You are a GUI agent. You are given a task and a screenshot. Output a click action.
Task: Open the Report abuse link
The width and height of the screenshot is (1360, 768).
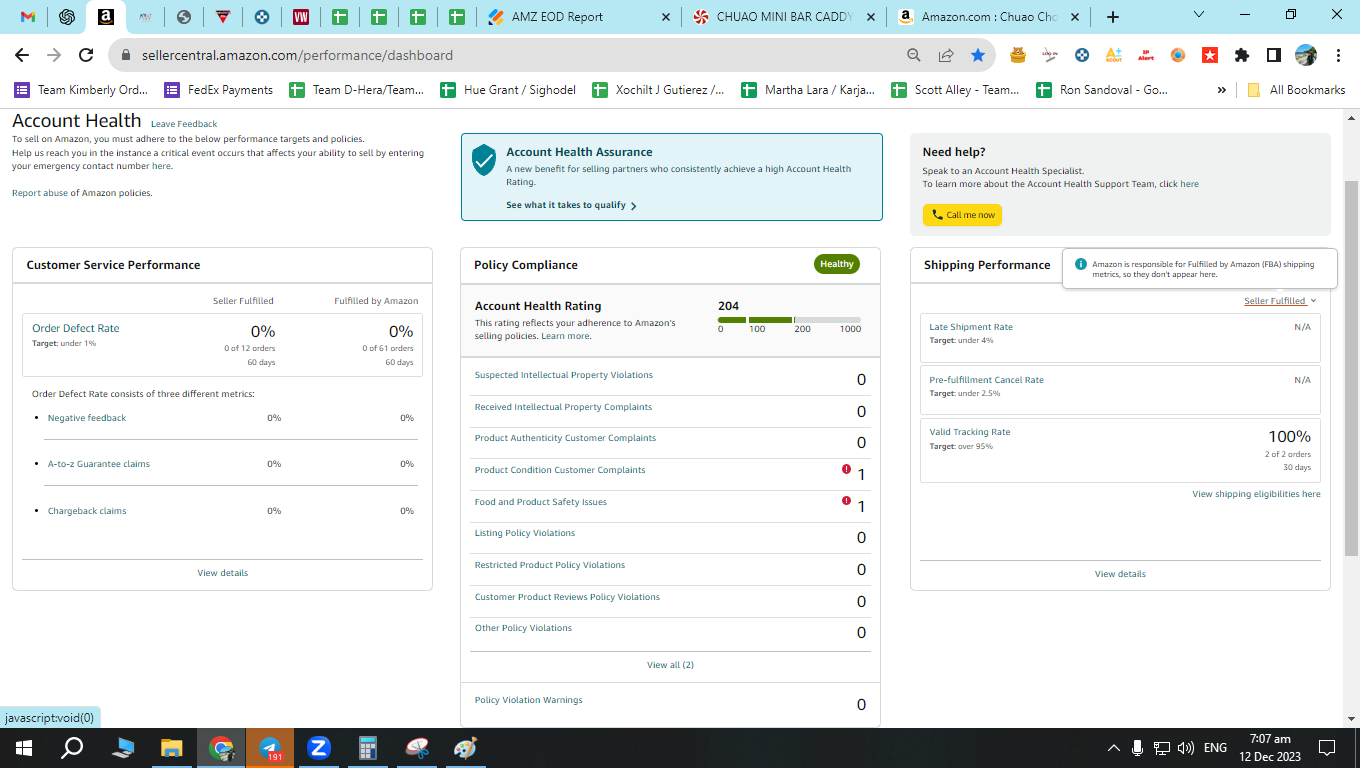[x=40, y=193]
